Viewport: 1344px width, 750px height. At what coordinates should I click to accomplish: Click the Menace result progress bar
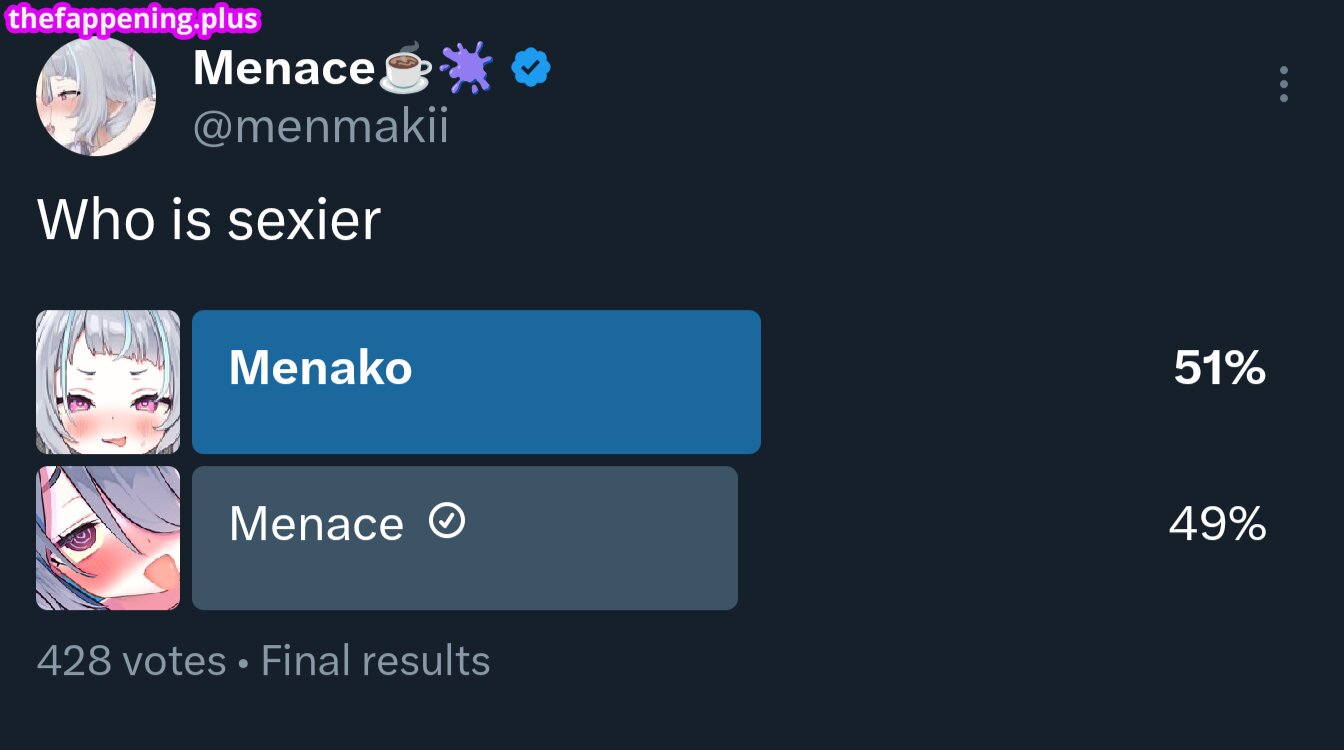[465, 537]
